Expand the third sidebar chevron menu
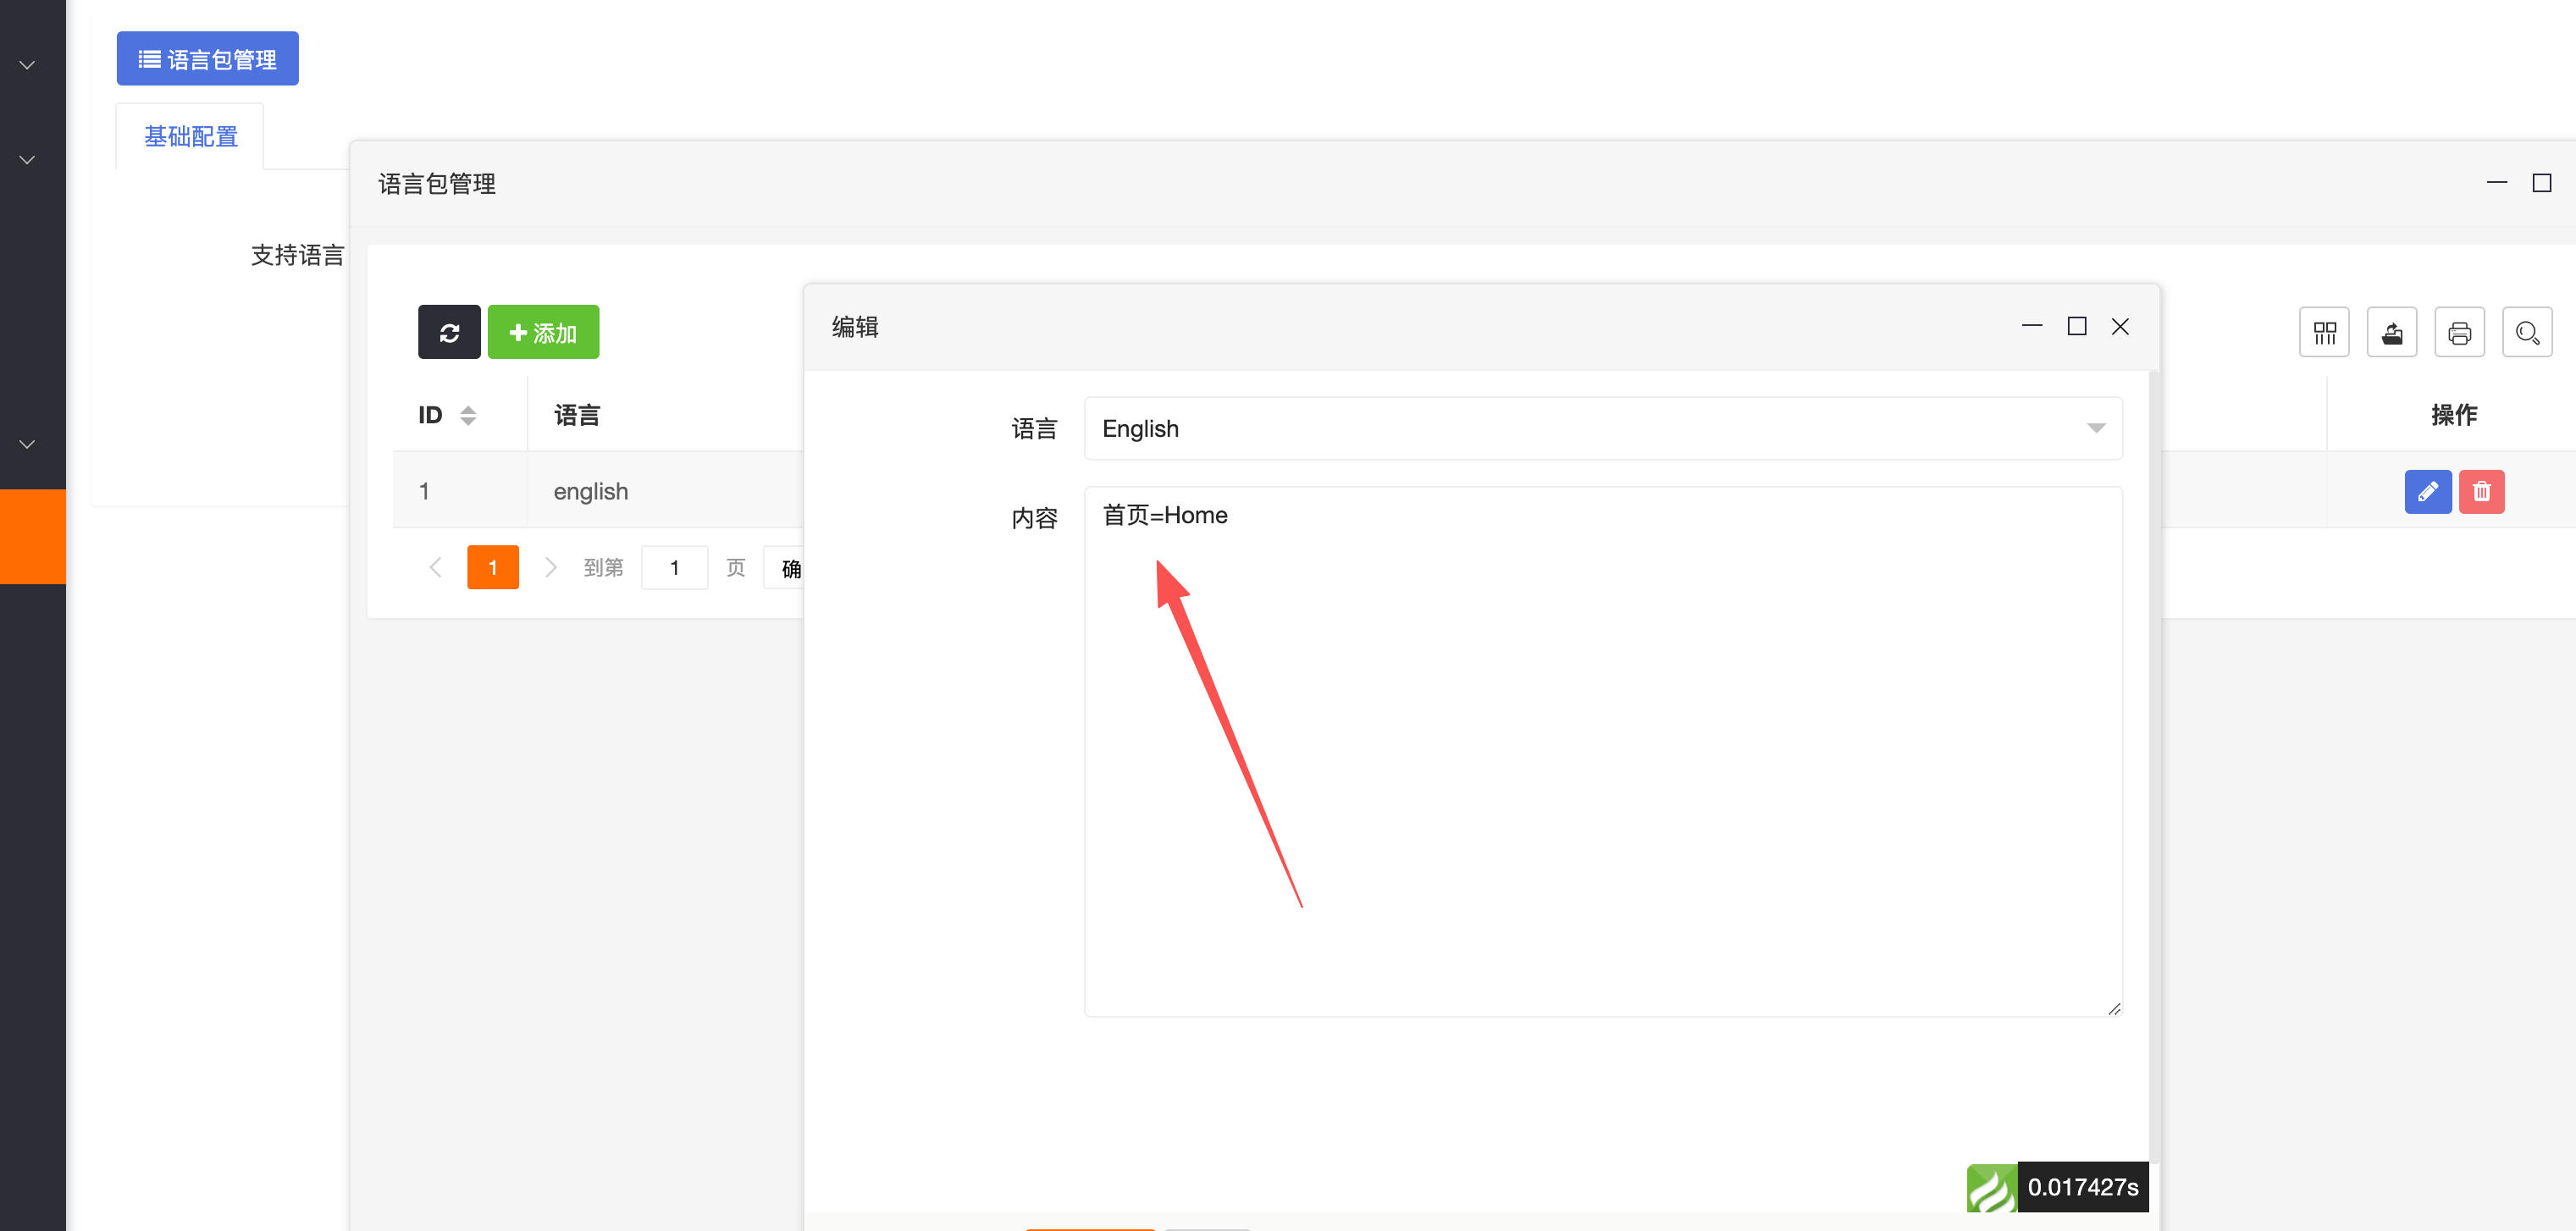This screenshot has width=2576, height=1231. coord(28,444)
